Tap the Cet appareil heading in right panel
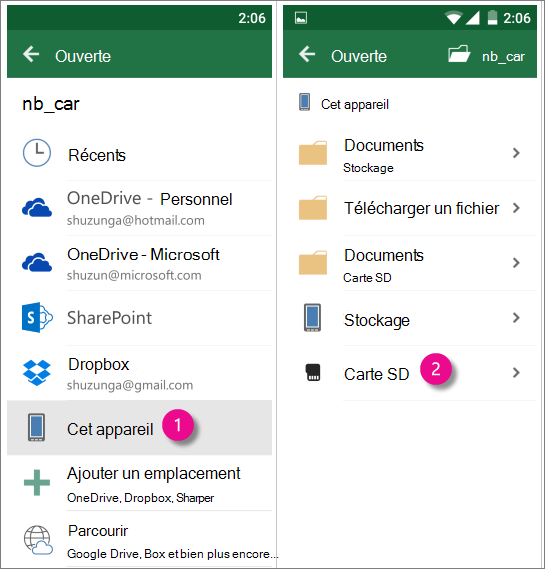 click(x=355, y=105)
